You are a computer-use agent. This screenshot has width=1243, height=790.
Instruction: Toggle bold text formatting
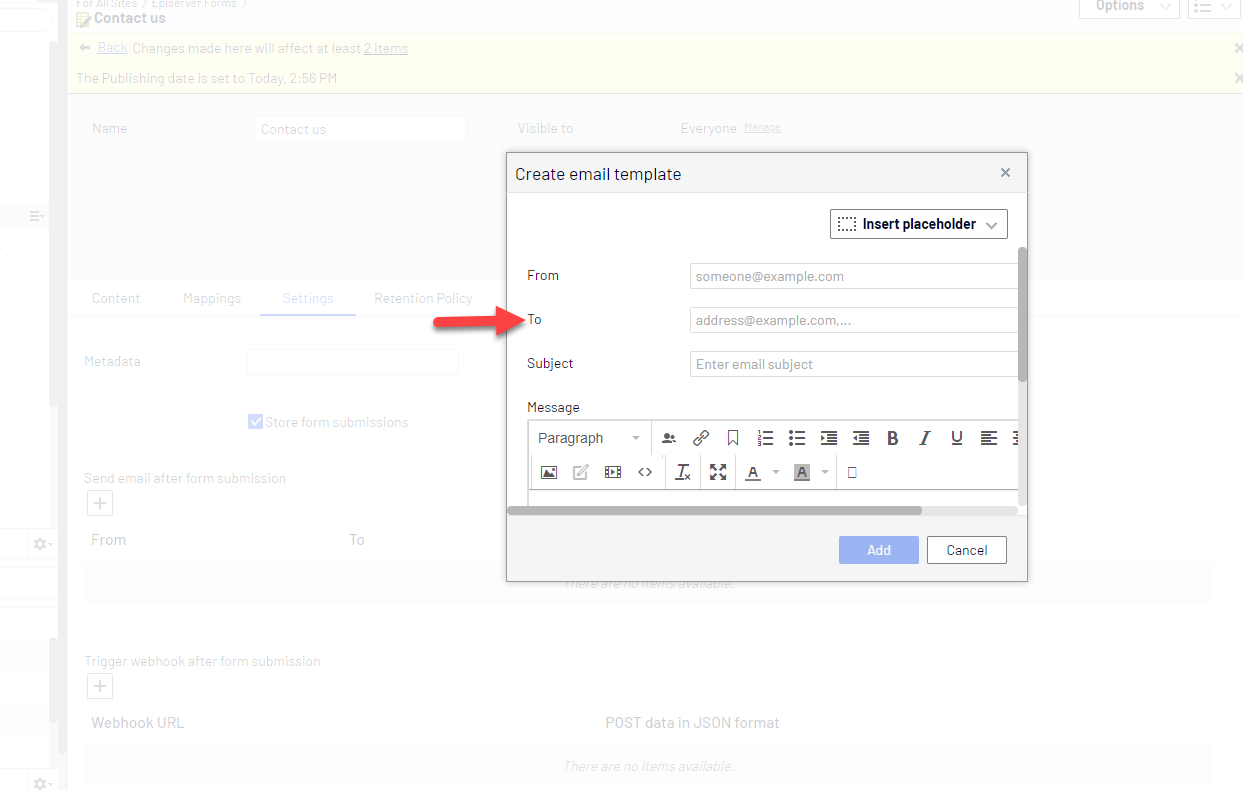coord(893,438)
